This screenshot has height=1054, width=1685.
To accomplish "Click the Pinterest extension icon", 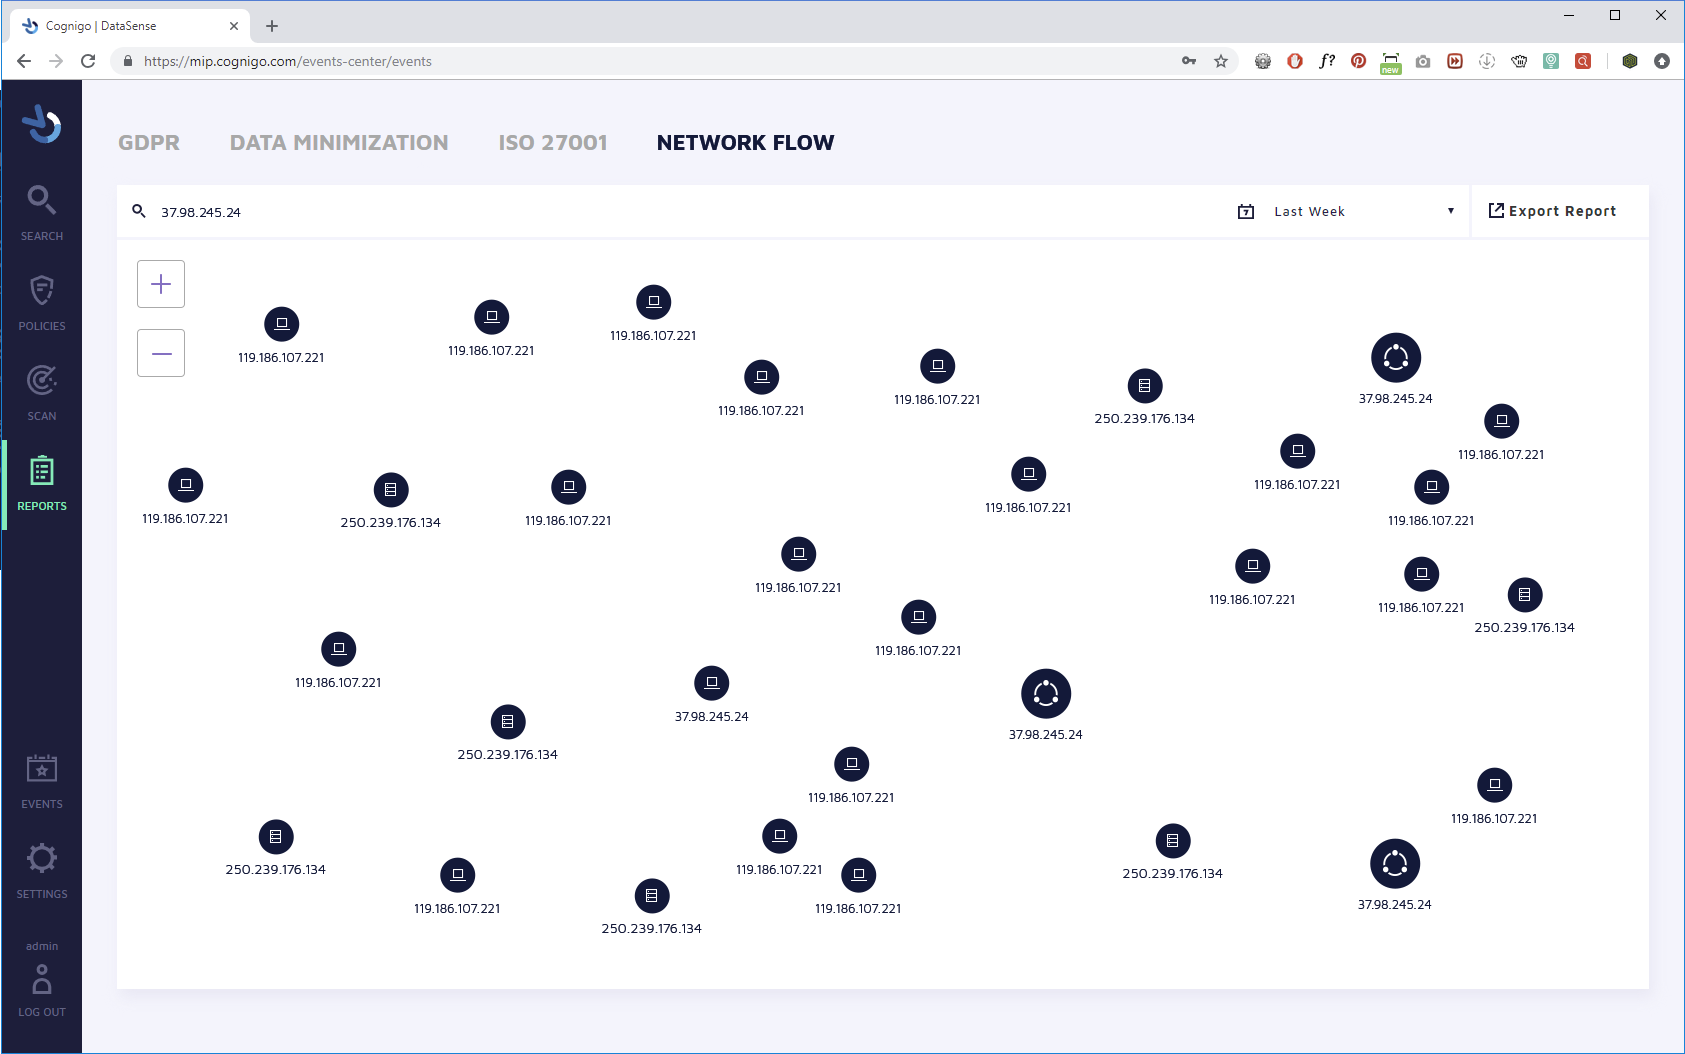I will click(1358, 61).
